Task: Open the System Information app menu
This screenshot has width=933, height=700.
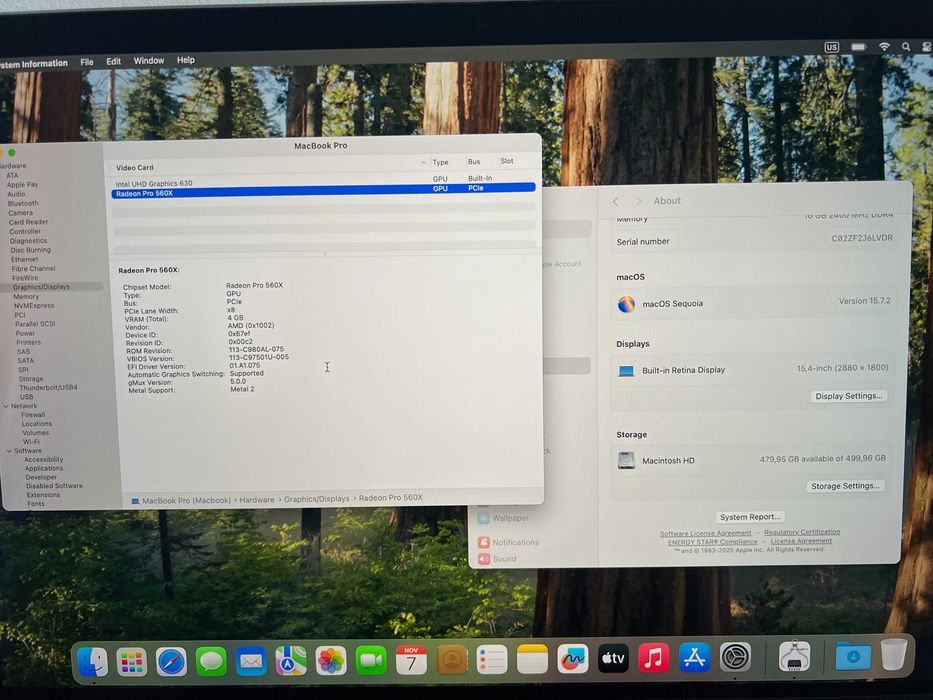Action: 34,63
